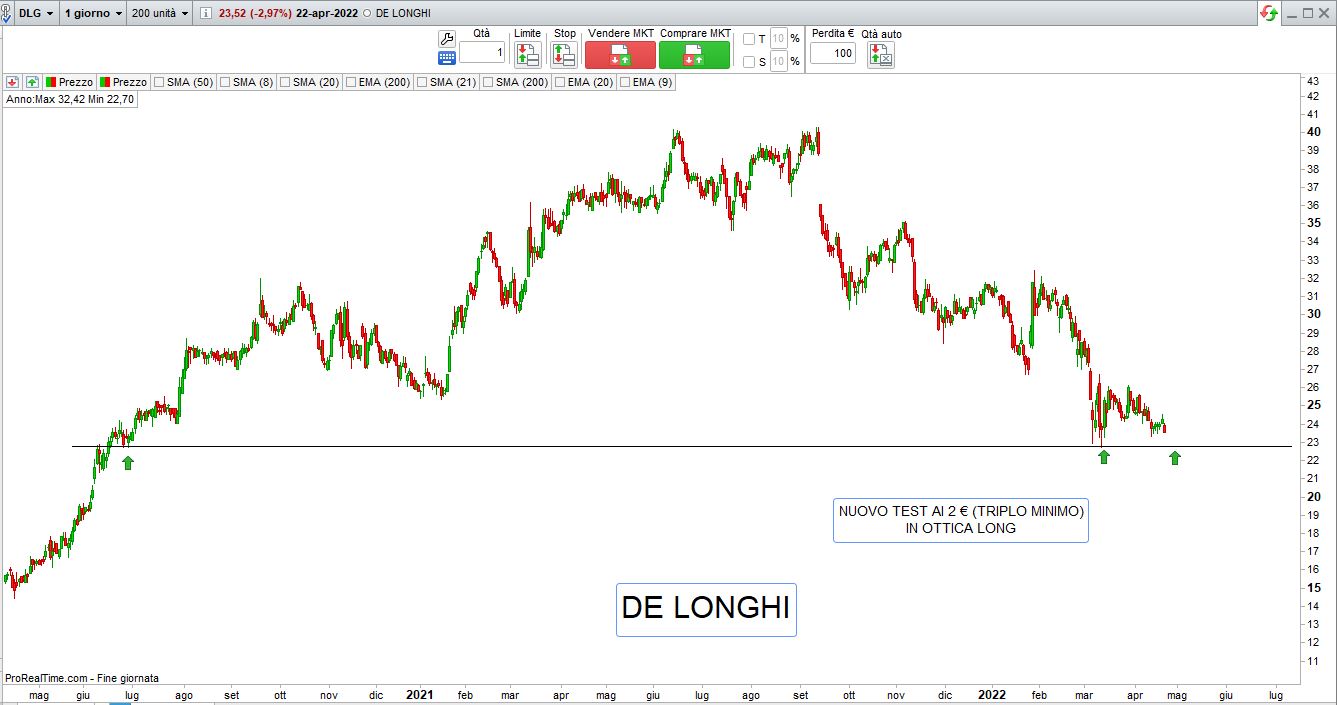Image resolution: width=1337 pixels, height=705 pixels.
Task: Expand the 1 giorno timeframe dropdown
Action: tap(93, 14)
